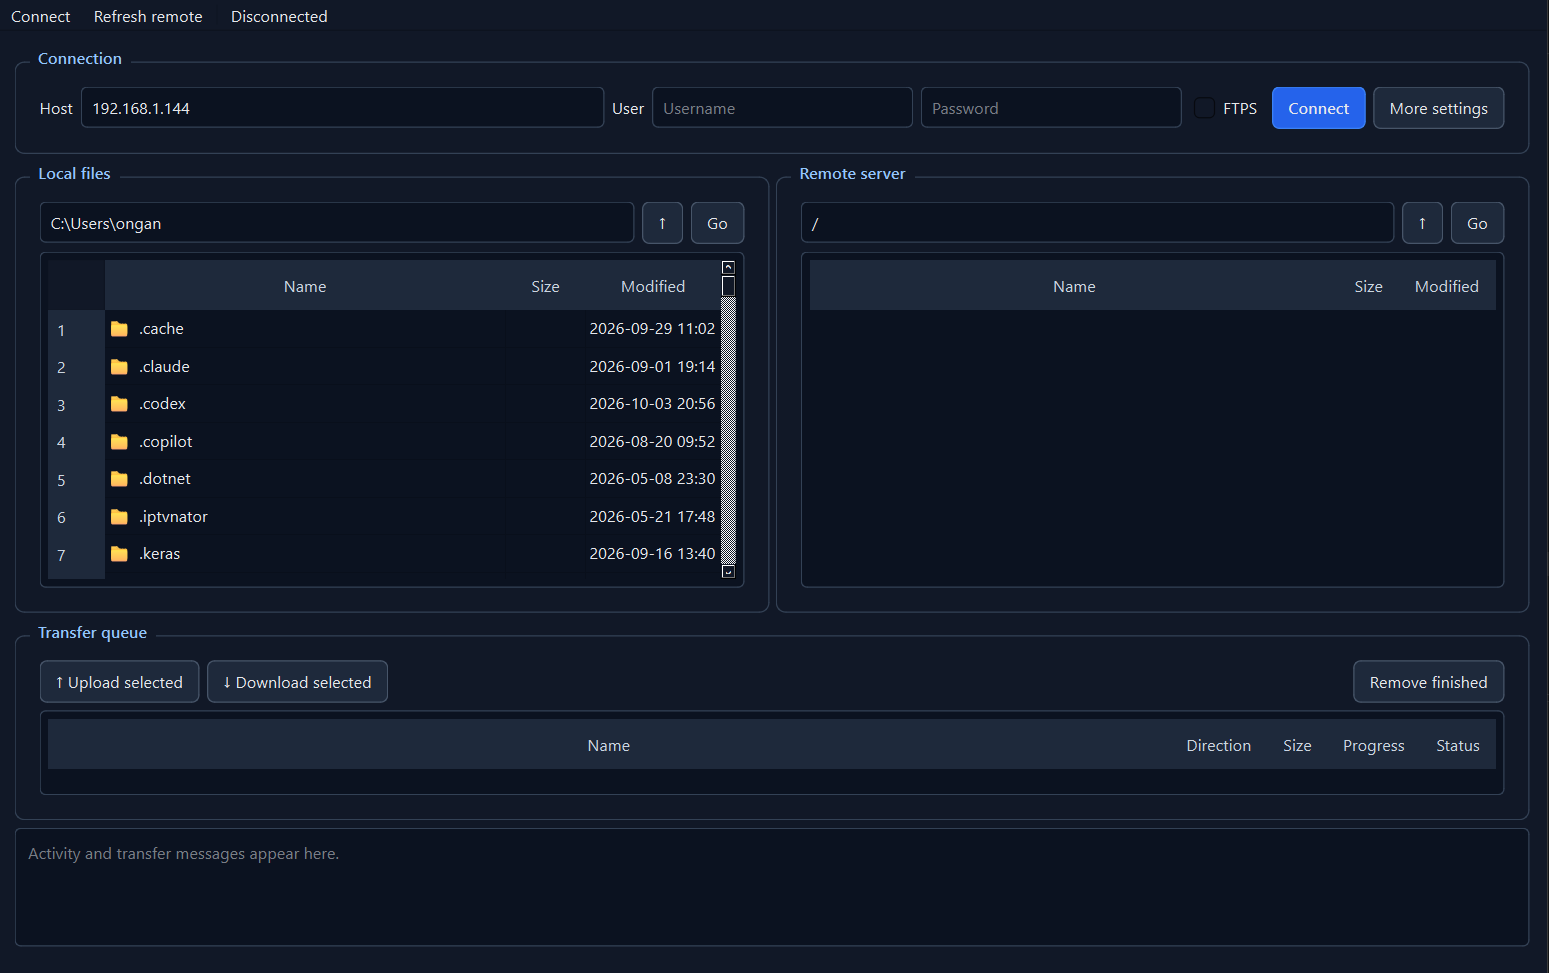Click Upload selected button
1549x973 pixels.
[x=119, y=682]
